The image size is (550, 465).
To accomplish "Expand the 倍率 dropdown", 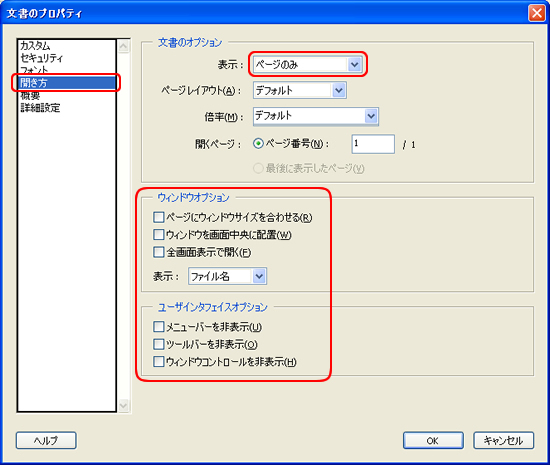I will 316,116.
